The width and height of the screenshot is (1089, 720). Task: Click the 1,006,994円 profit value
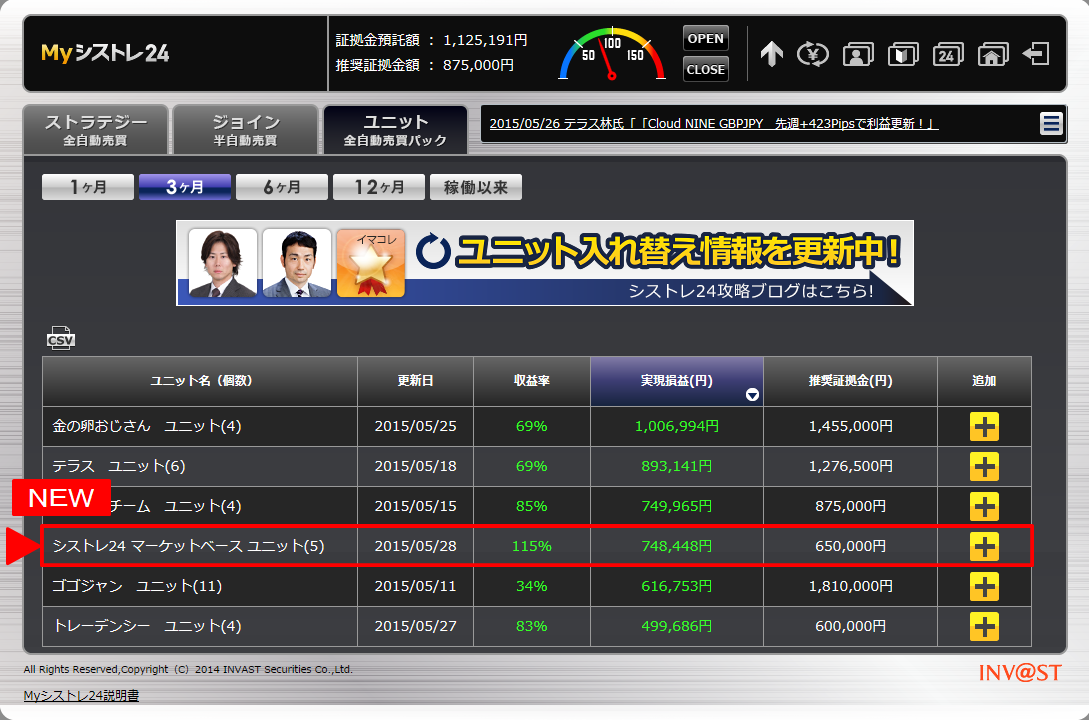coord(677,426)
